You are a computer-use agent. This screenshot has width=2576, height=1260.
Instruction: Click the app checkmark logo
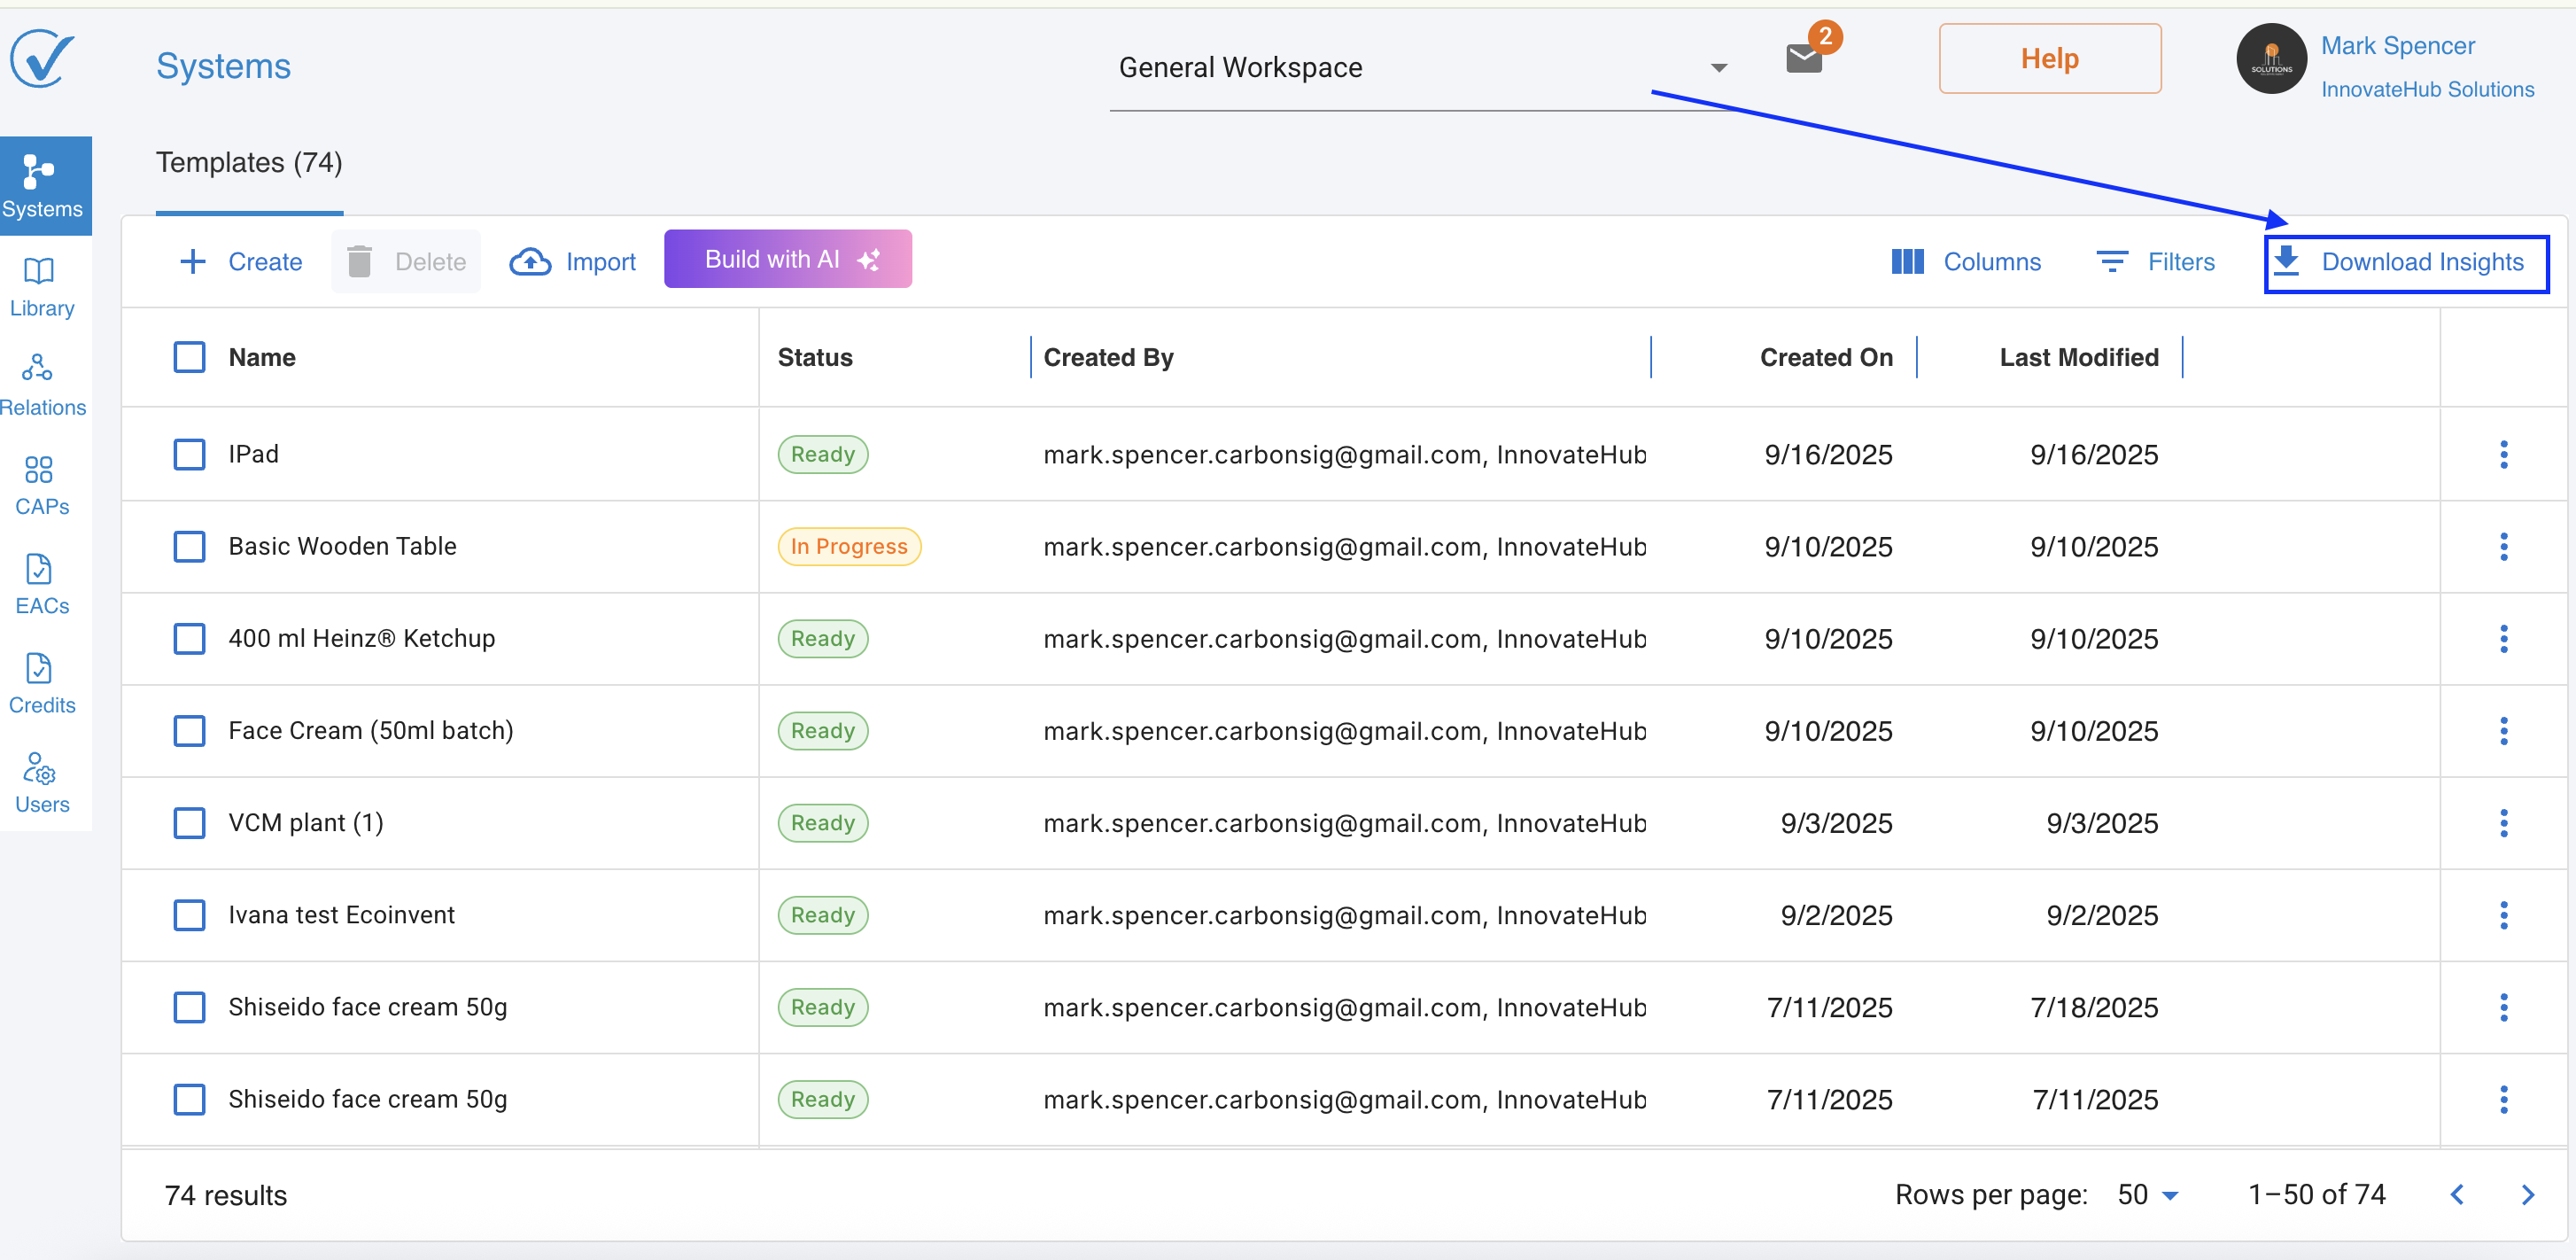(x=42, y=58)
